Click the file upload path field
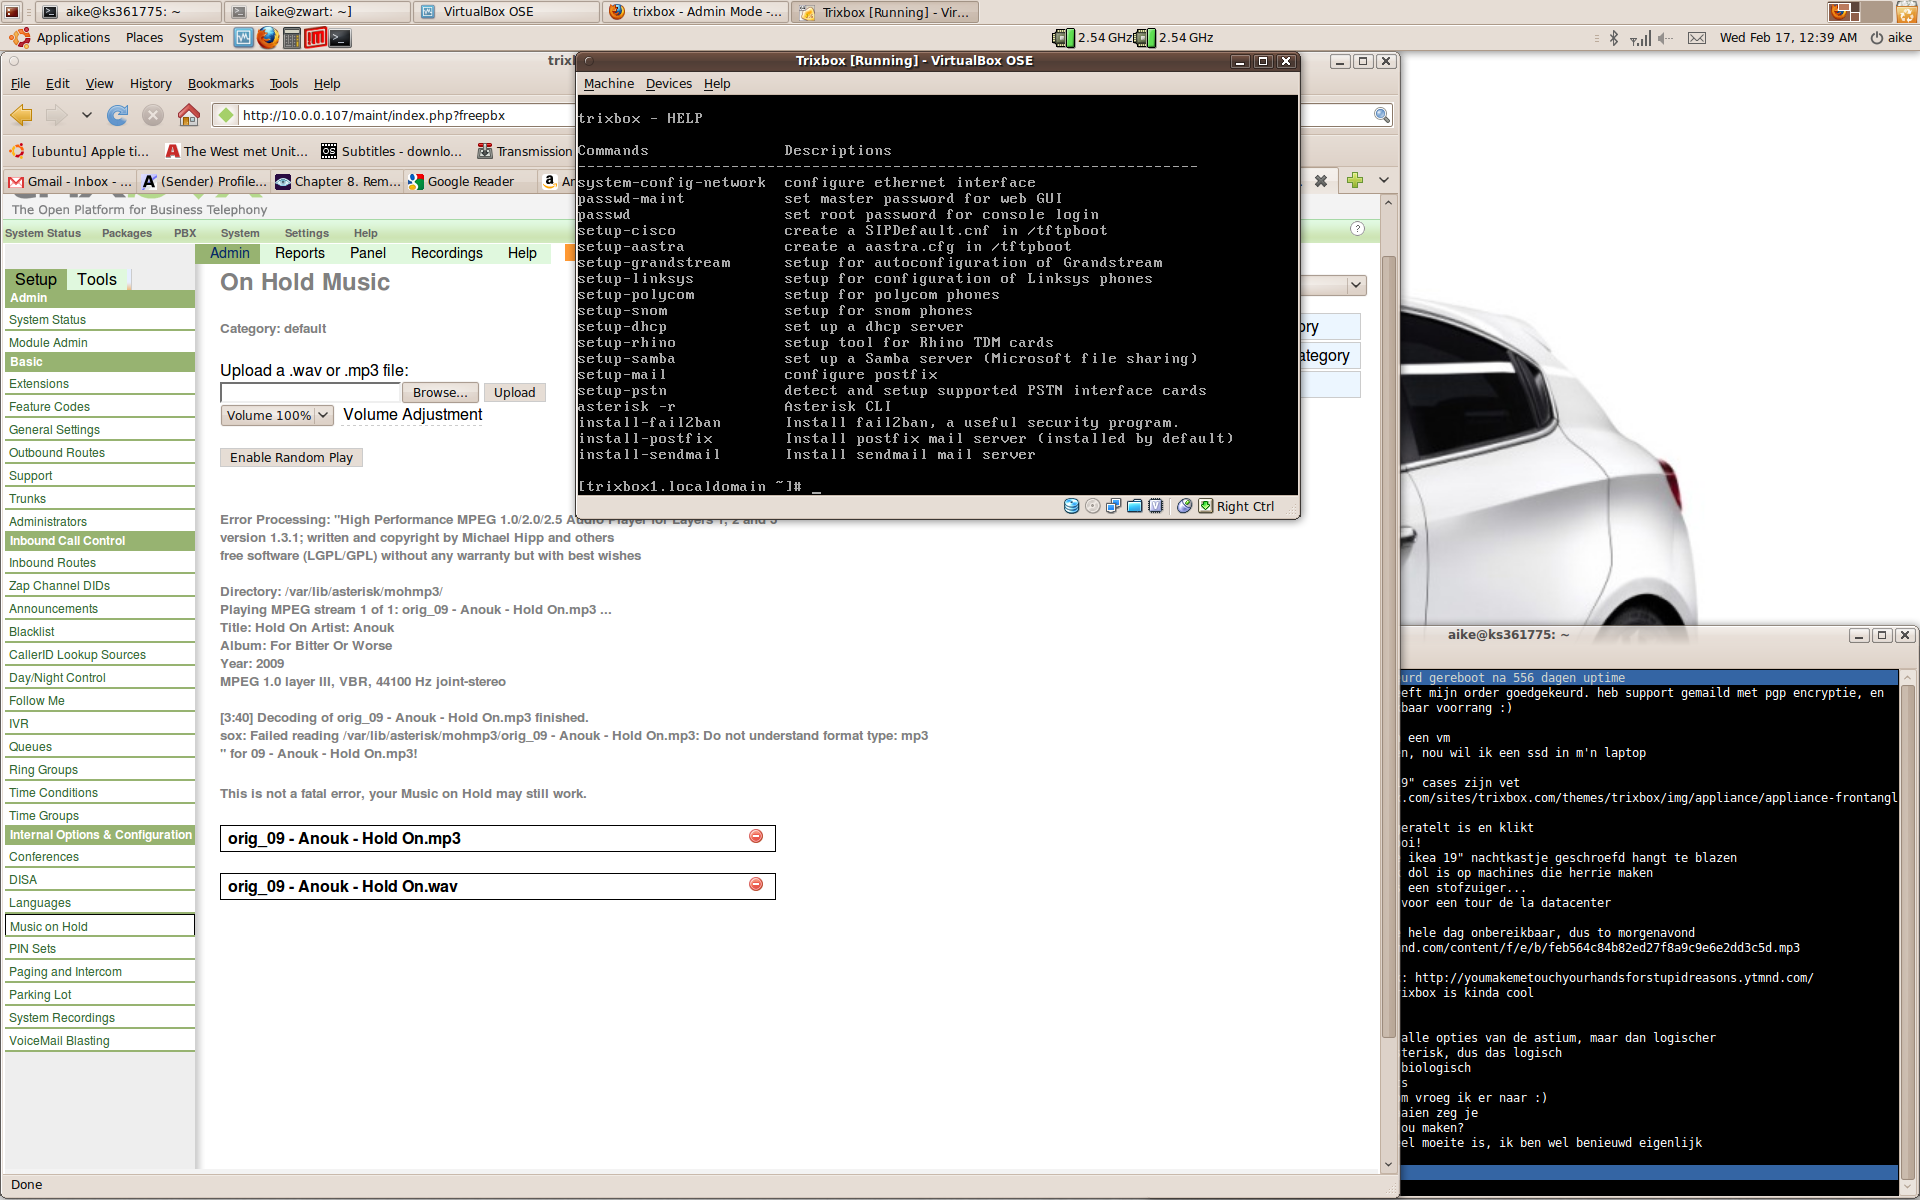 [x=310, y=392]
